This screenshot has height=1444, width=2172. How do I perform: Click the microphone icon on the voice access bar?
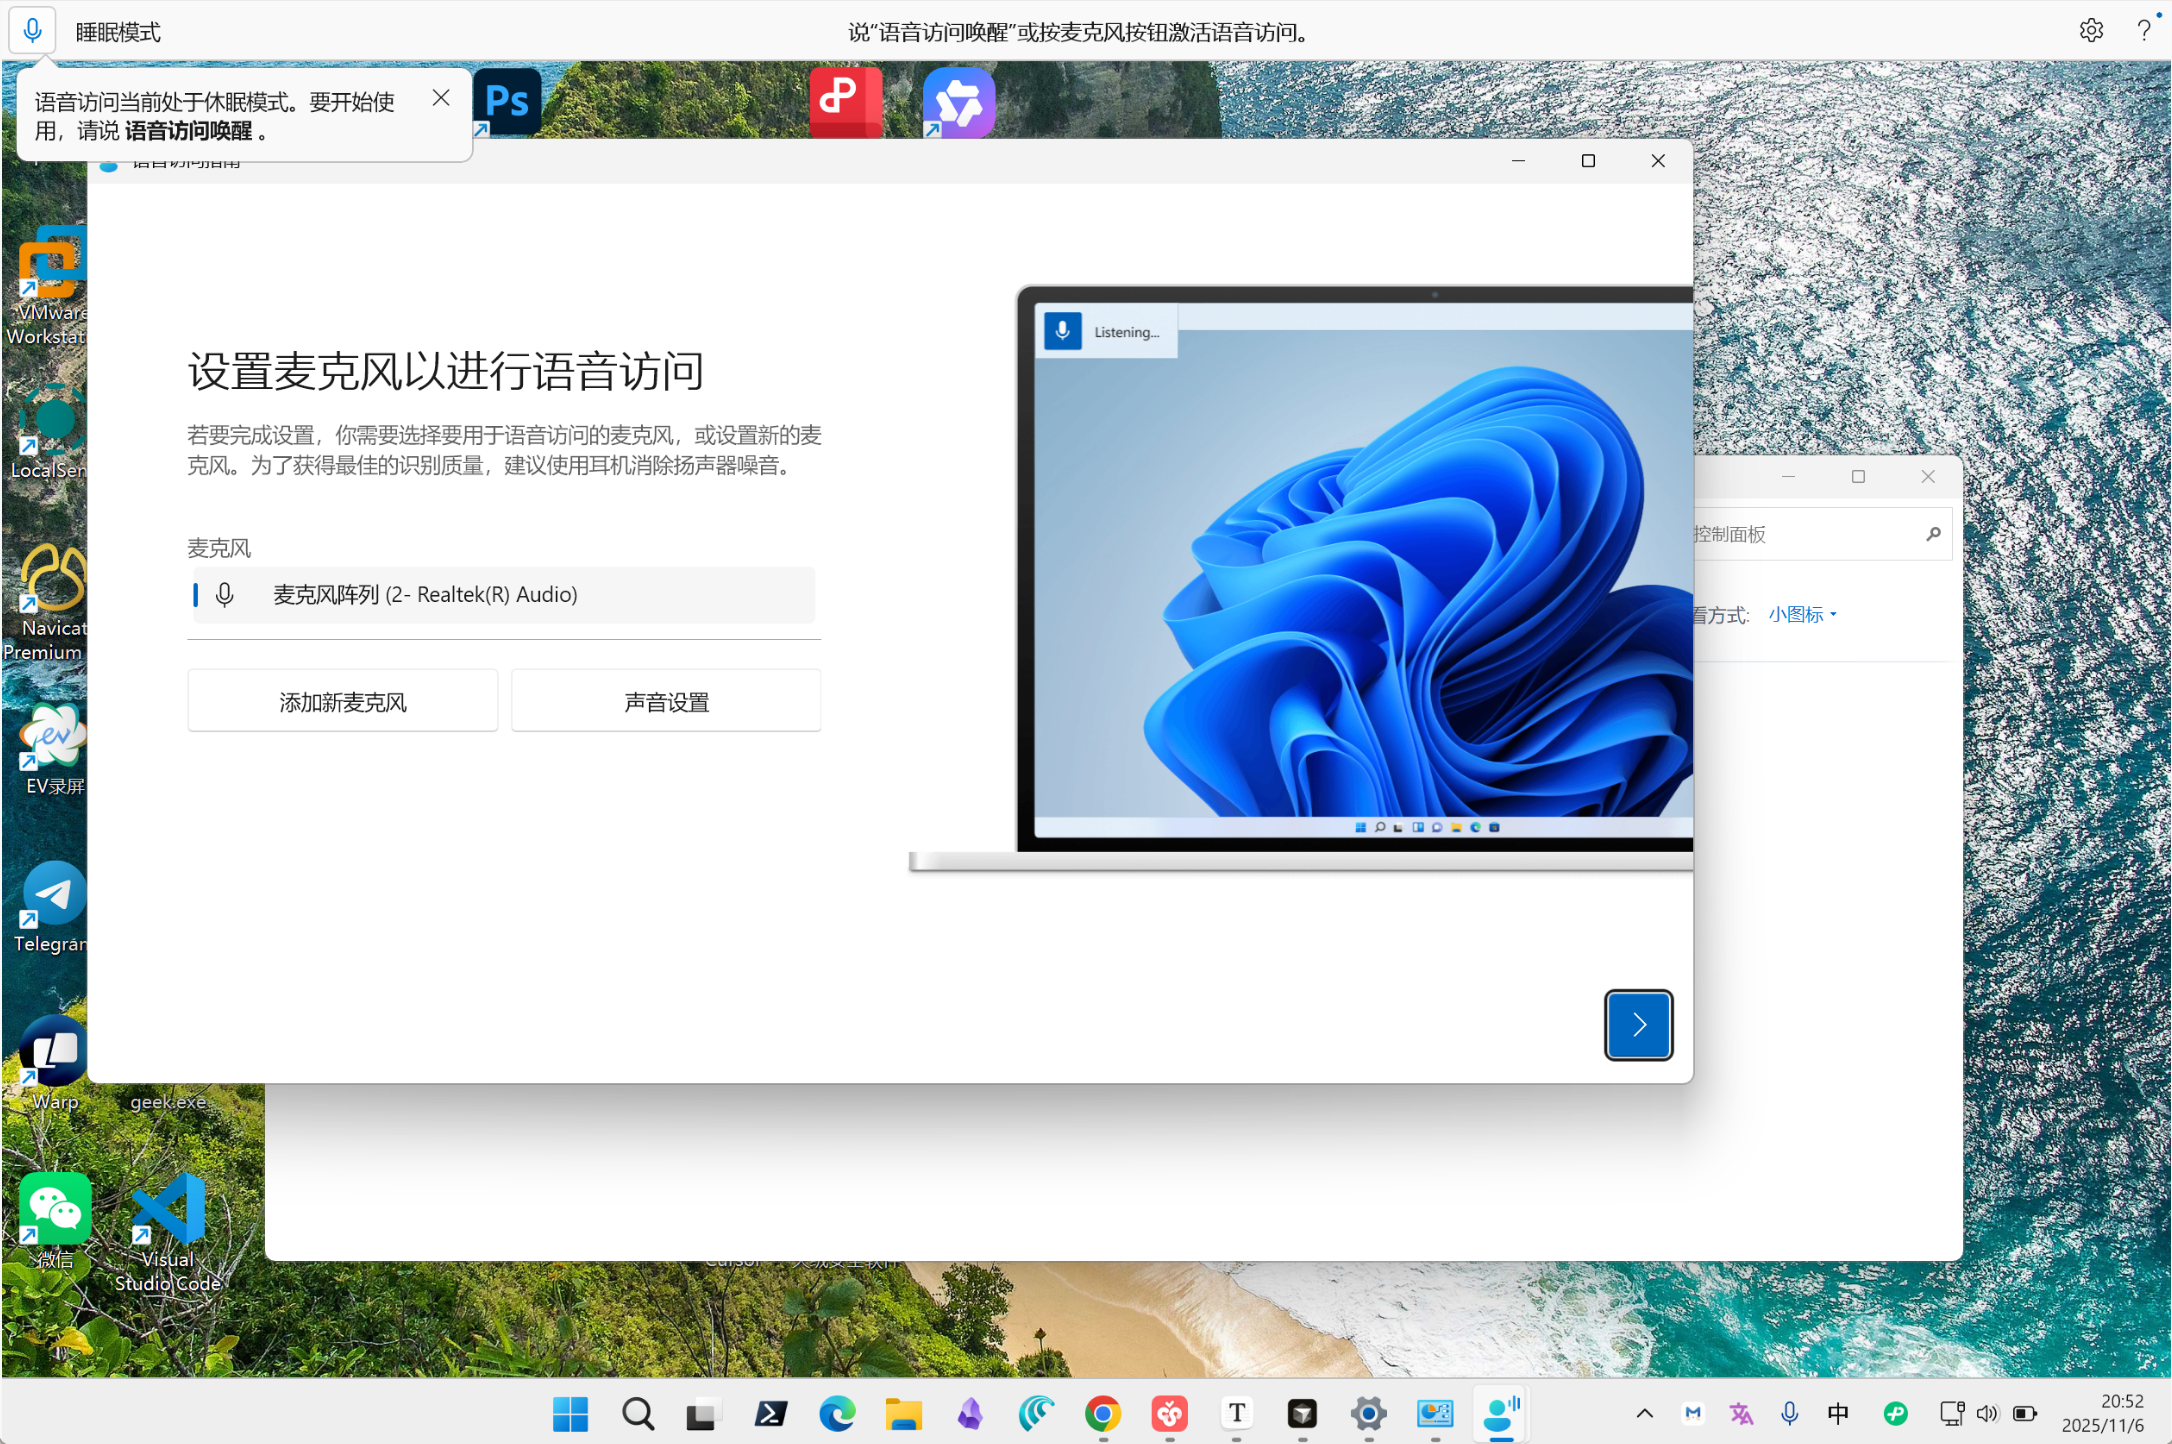tap(31, 30)
